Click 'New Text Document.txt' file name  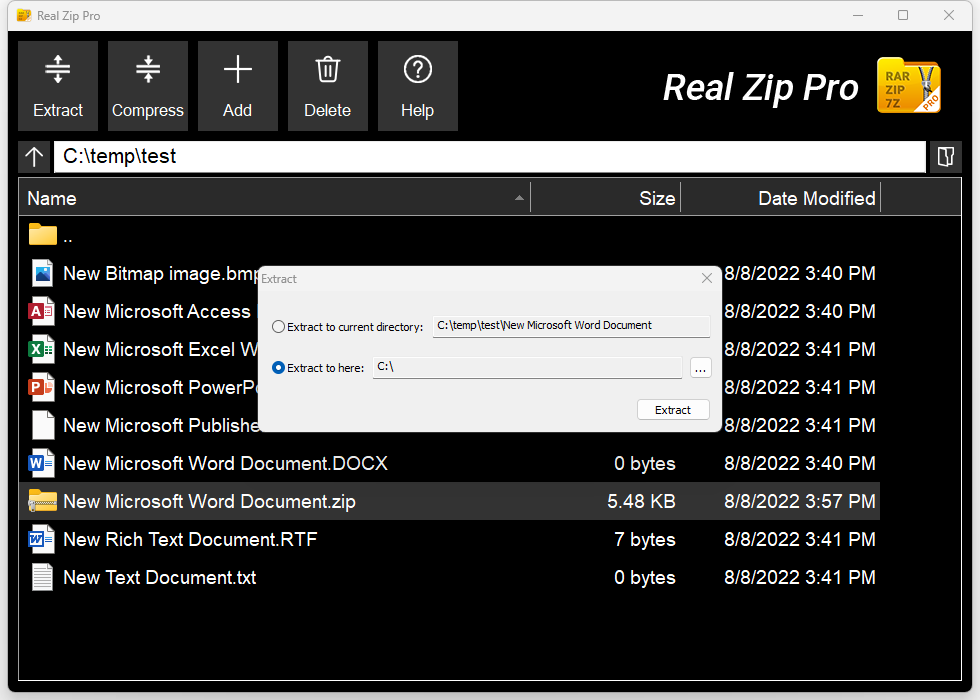coord(159,578)
